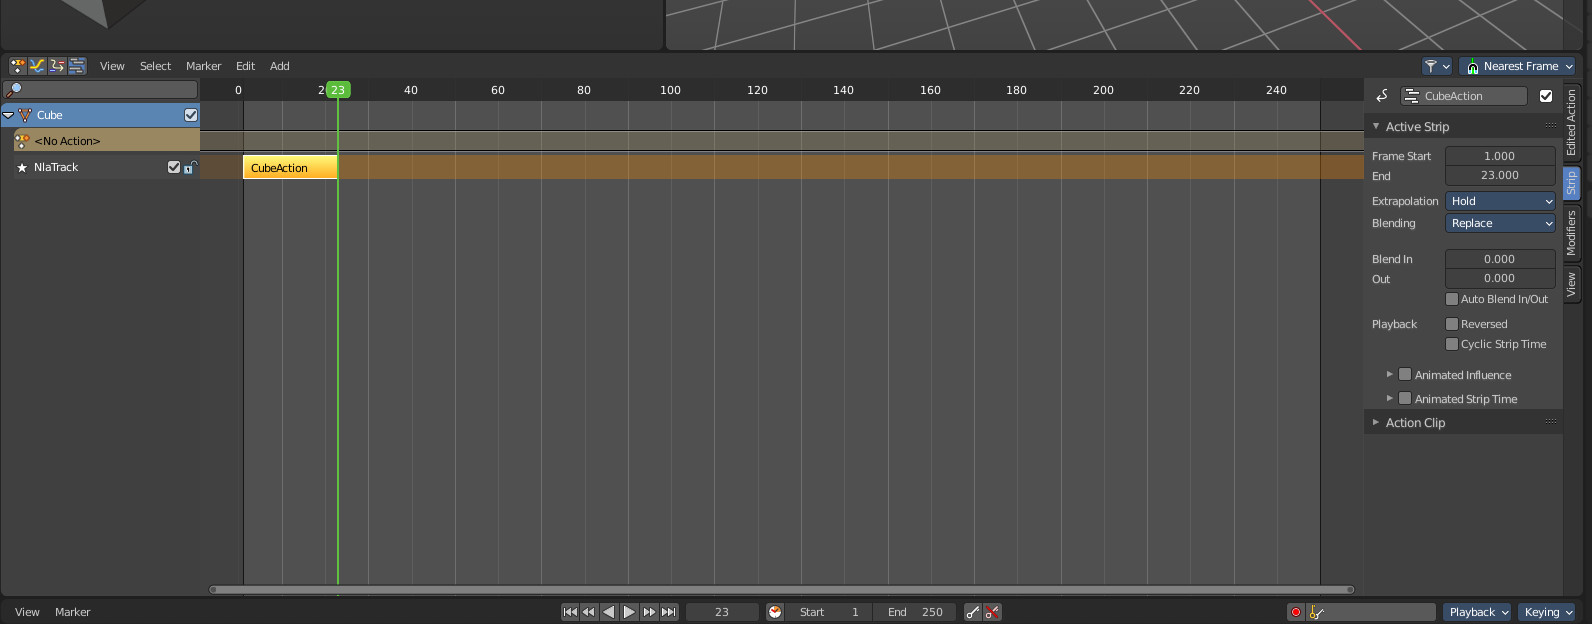Click the End 23.000 value field
Viewport: 1592px width, 624px height.
pyautogui.click(x=1500, y=175)
